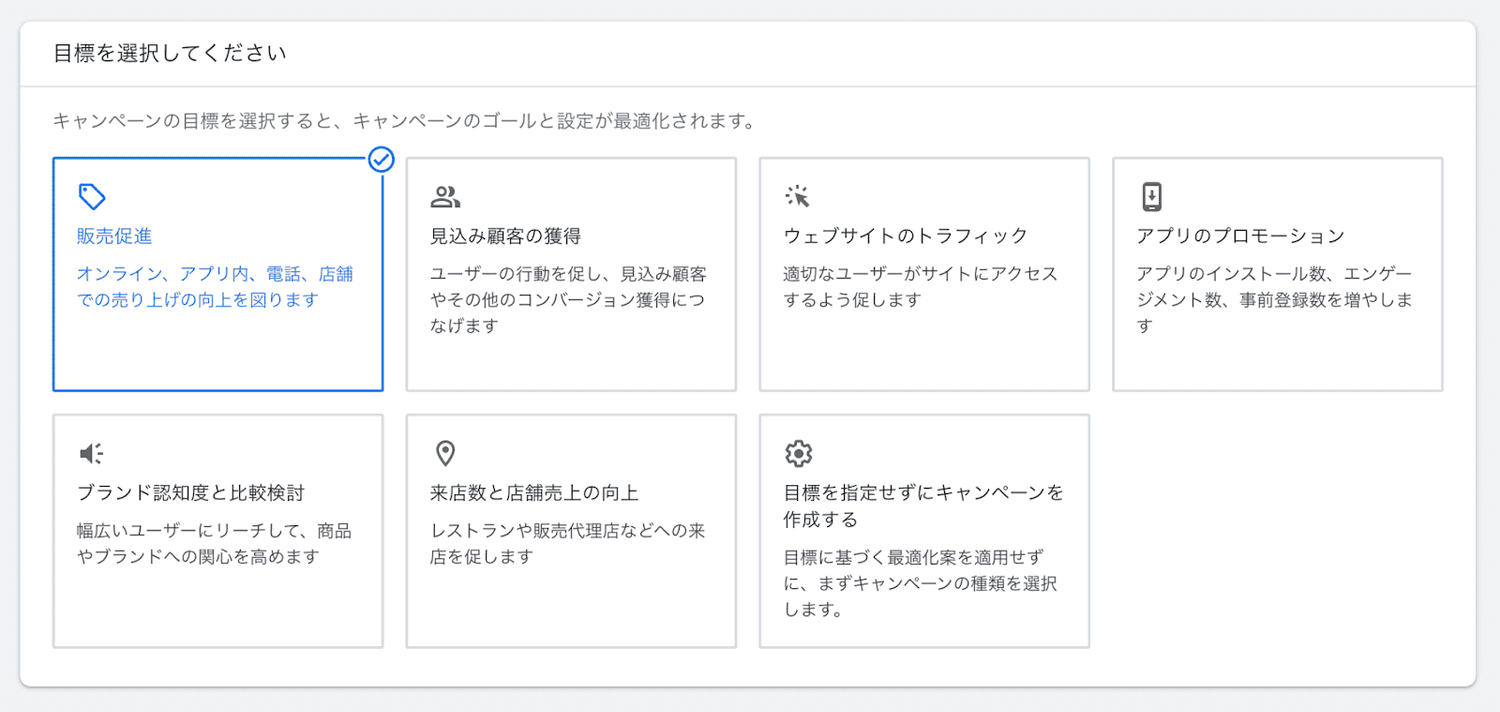Toggle the blue checkmark on 販売促進 card

click(x=381, y=159)
